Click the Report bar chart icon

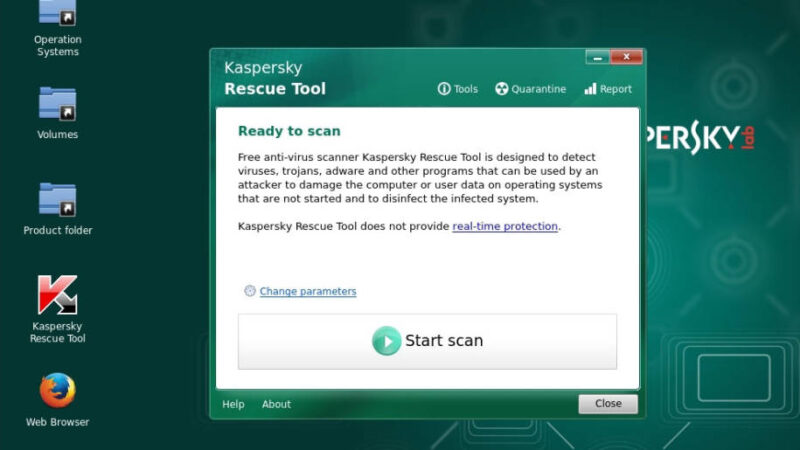[x=590, y=89]
